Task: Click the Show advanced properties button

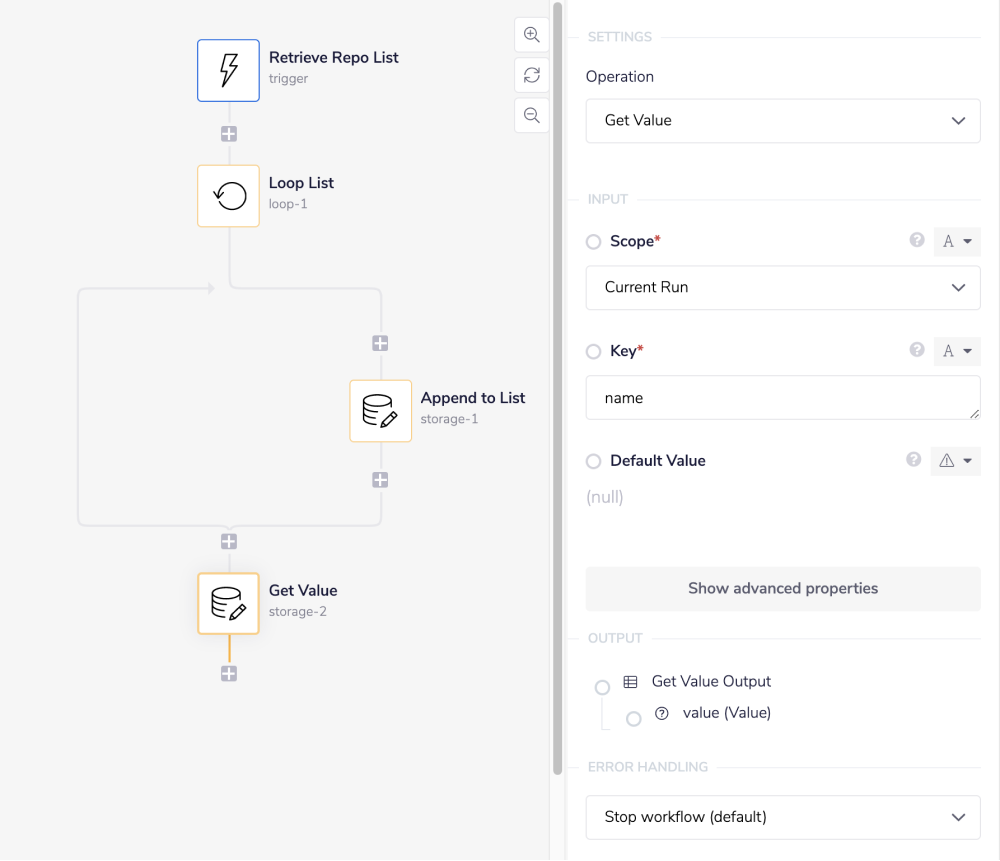Action: point(783,588)
